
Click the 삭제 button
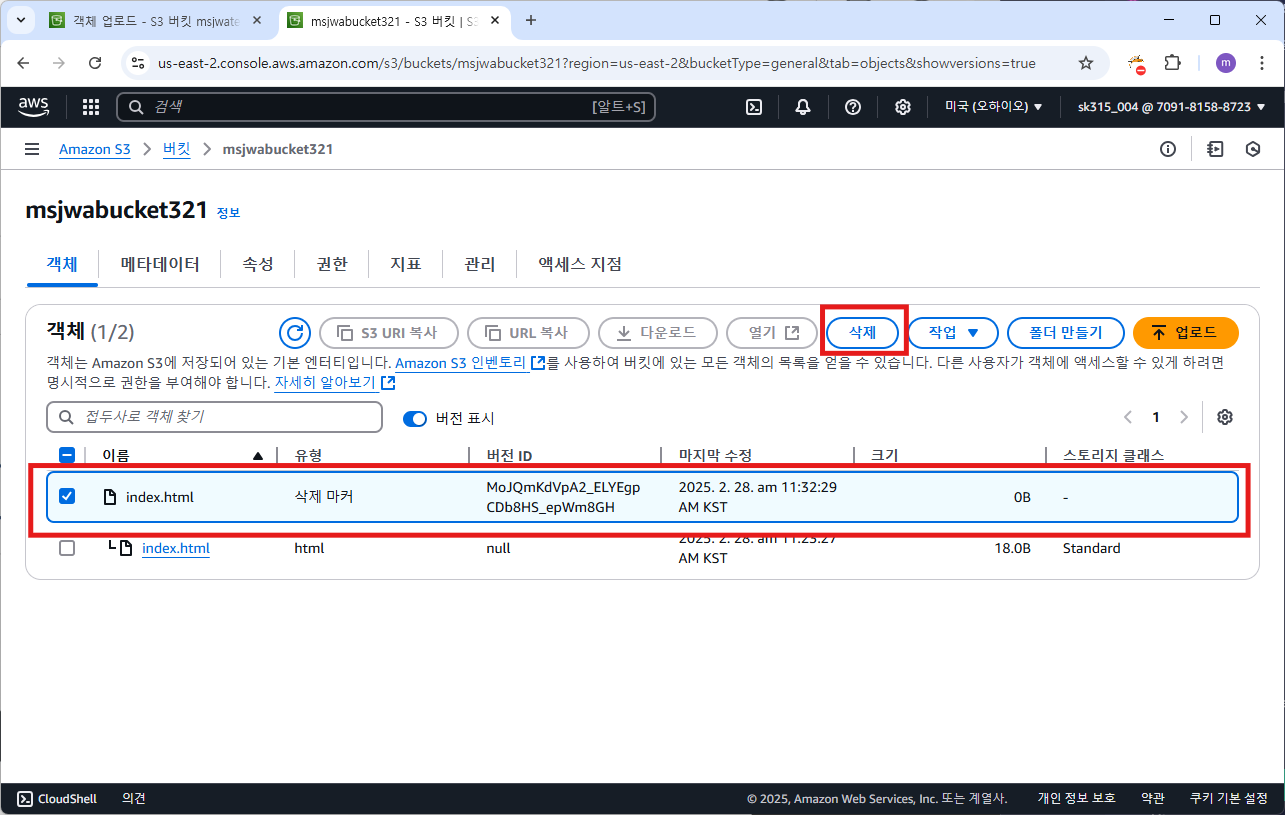(862, 333)
